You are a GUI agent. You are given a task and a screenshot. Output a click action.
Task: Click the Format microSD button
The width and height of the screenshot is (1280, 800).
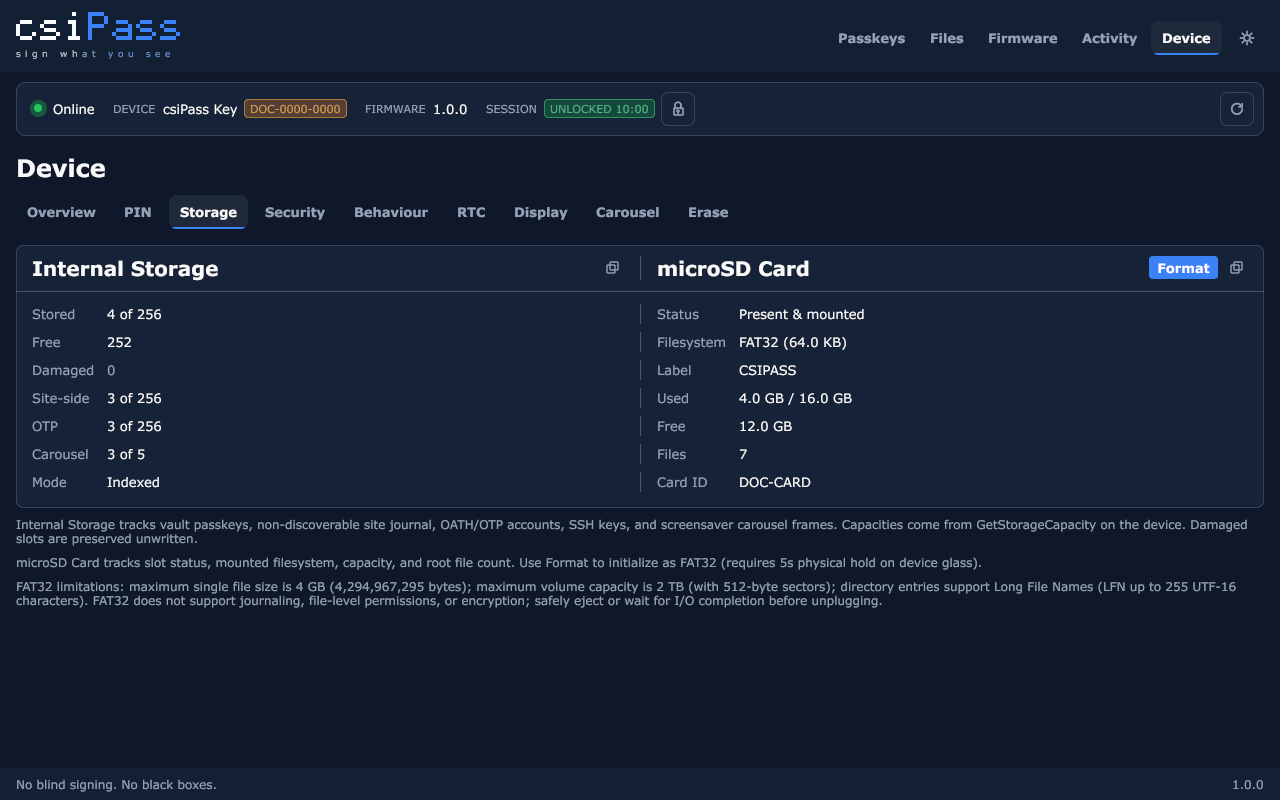(1183, 268)
